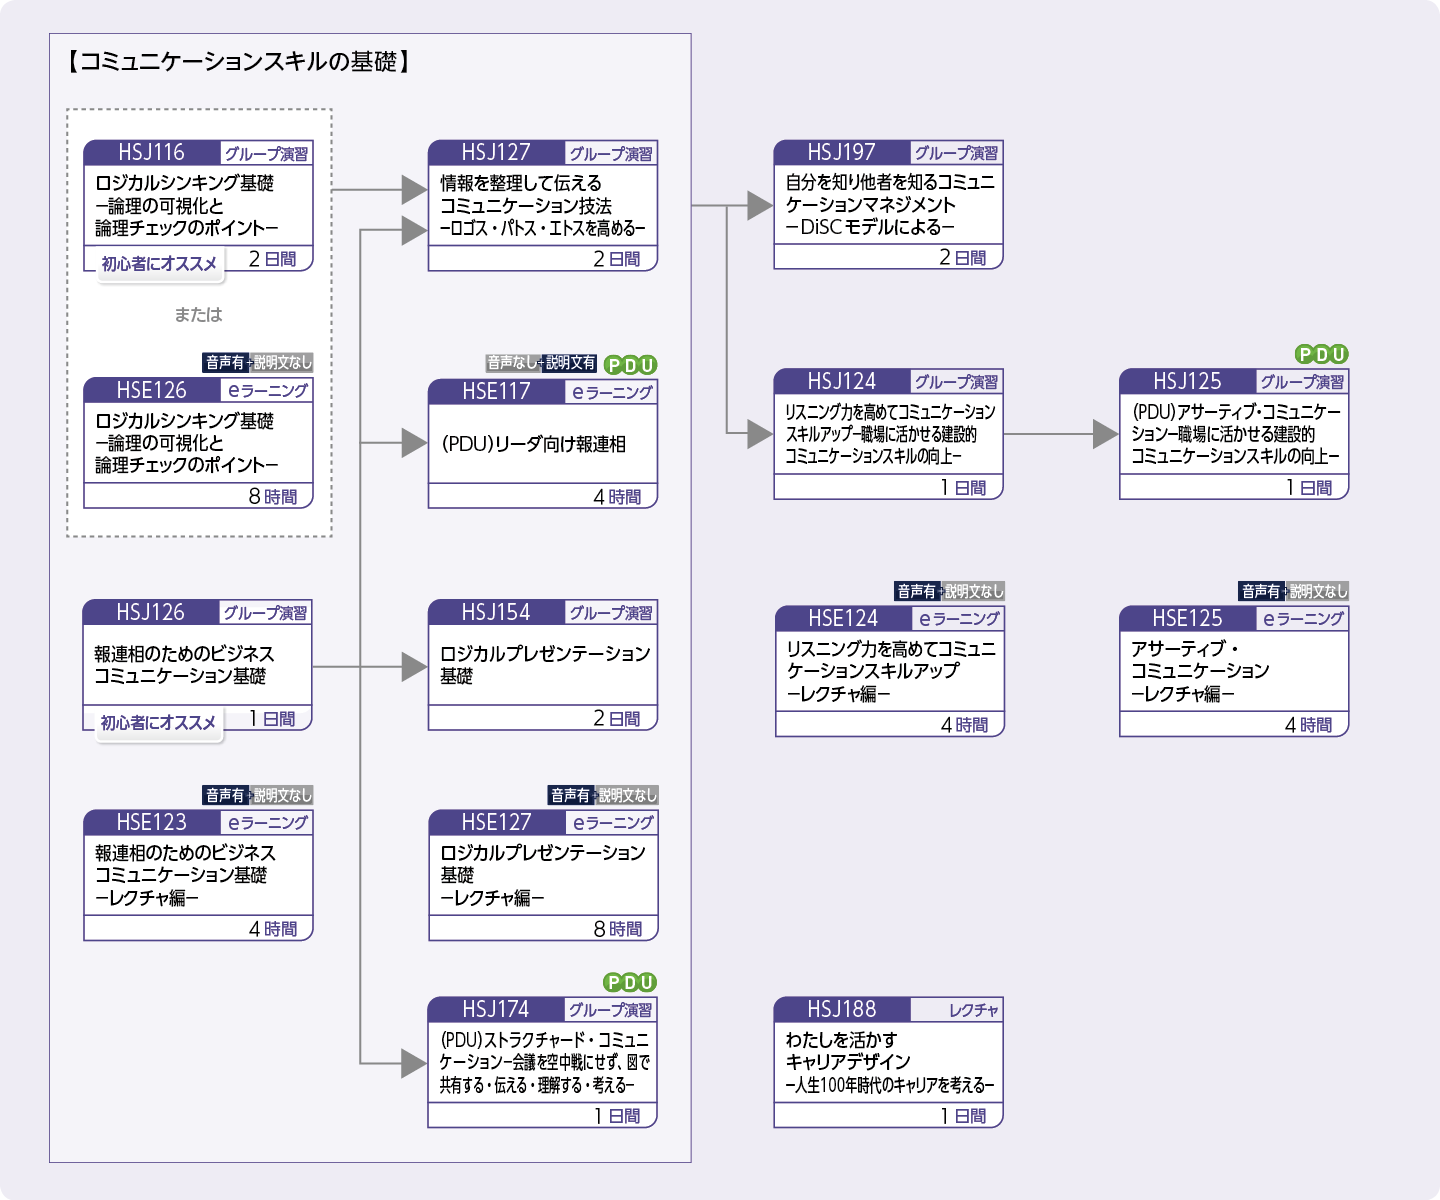The image size is (1440, 1200).
Task: Click the 8時間 duration on HSE126
Action: (x=273, y=496)
